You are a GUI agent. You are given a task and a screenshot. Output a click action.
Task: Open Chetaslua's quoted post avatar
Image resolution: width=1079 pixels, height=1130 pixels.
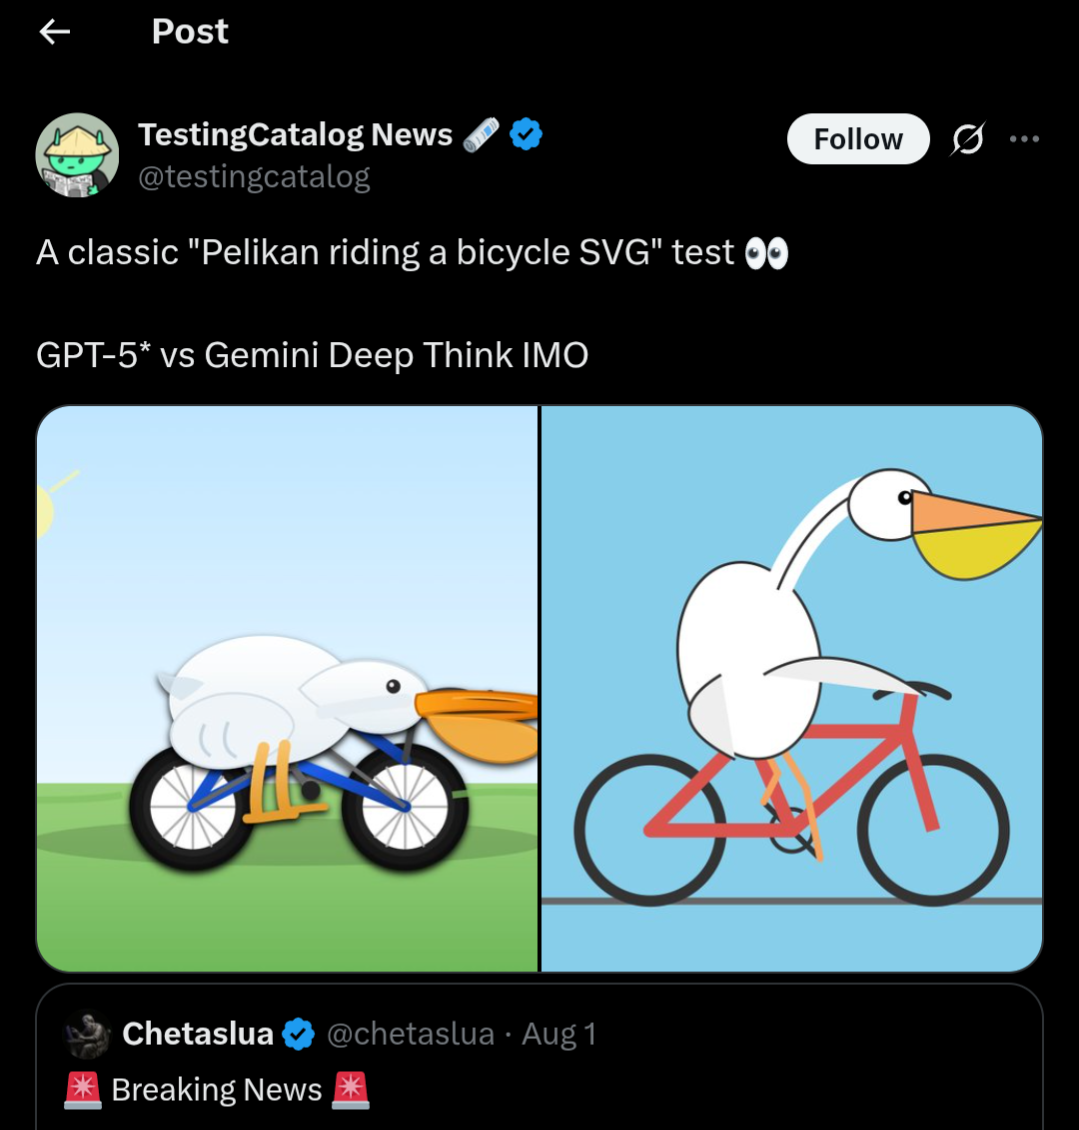pos(87,1034)
